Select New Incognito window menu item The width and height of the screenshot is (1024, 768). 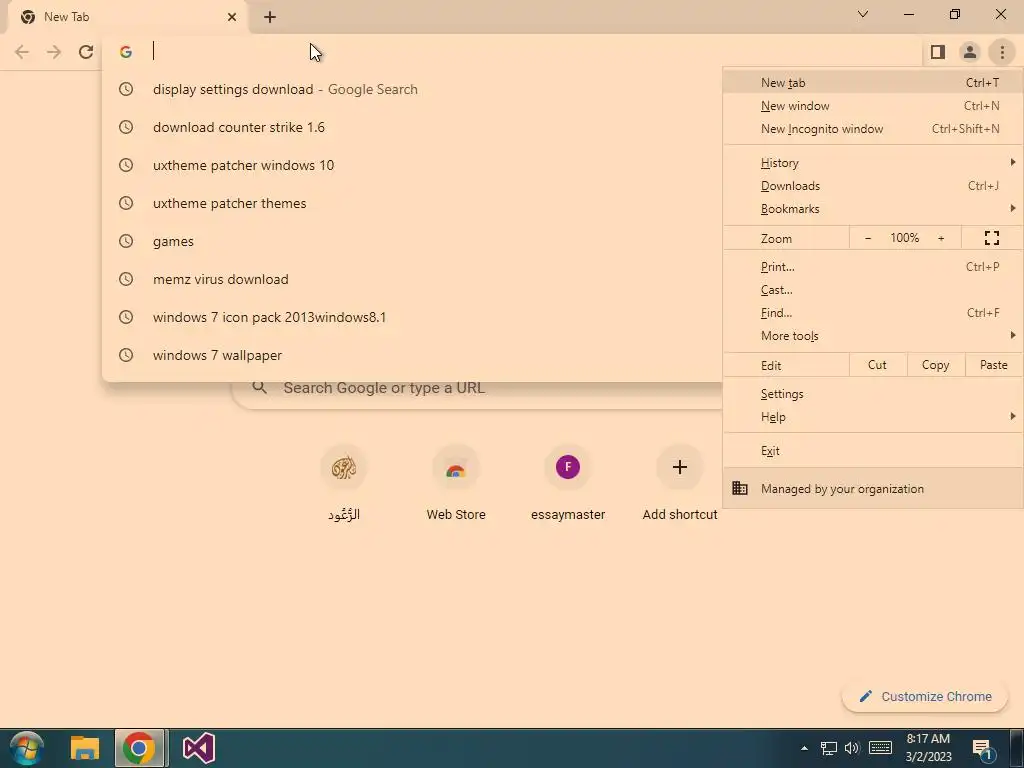click(872, 129)
